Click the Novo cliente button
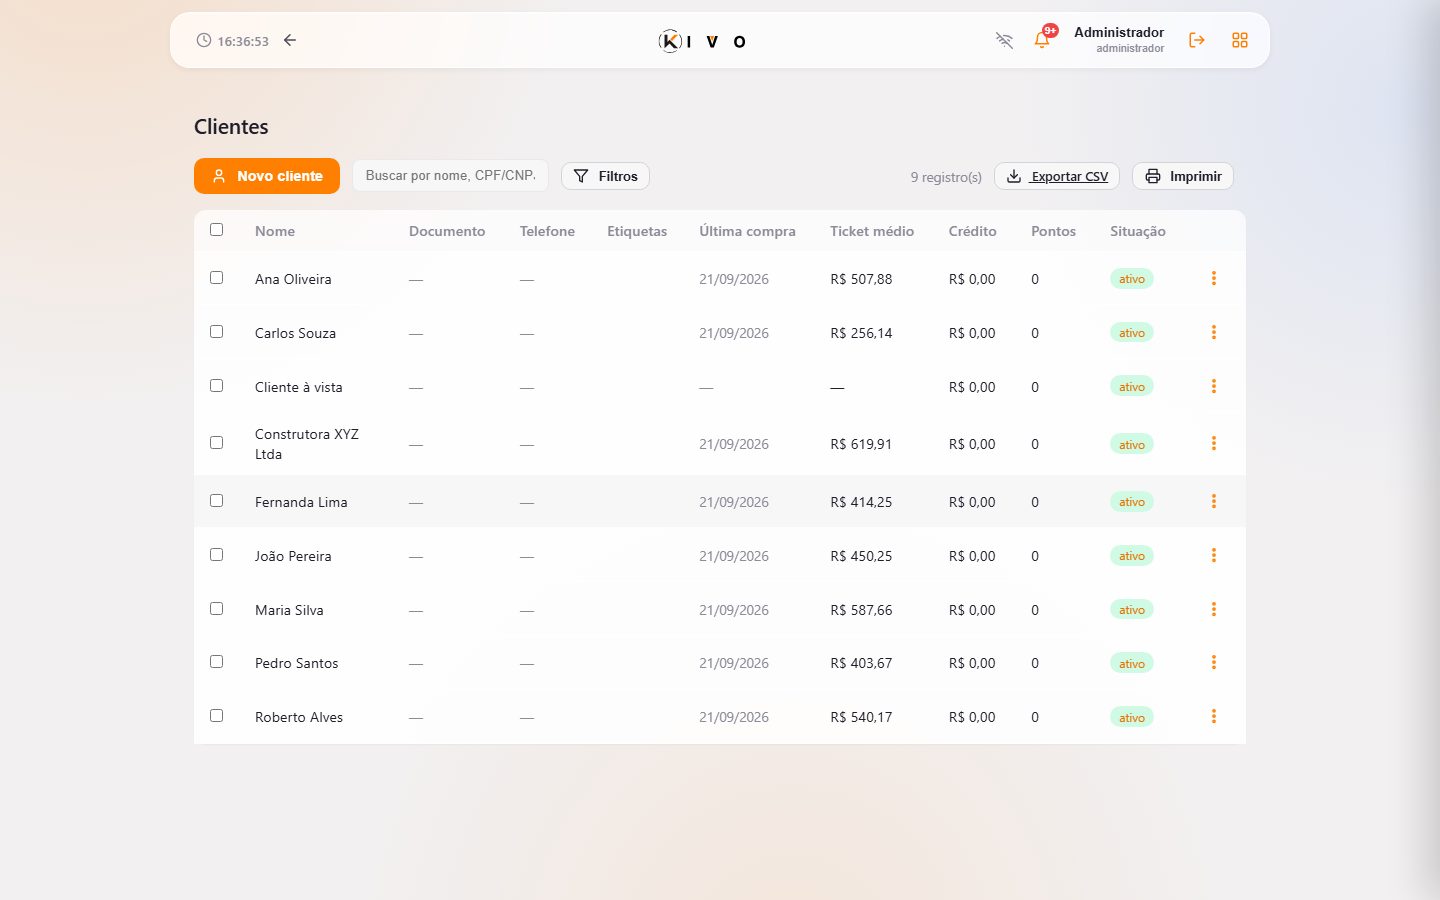The height and width of the screenshot is (900, 1440). coord(267,176)
